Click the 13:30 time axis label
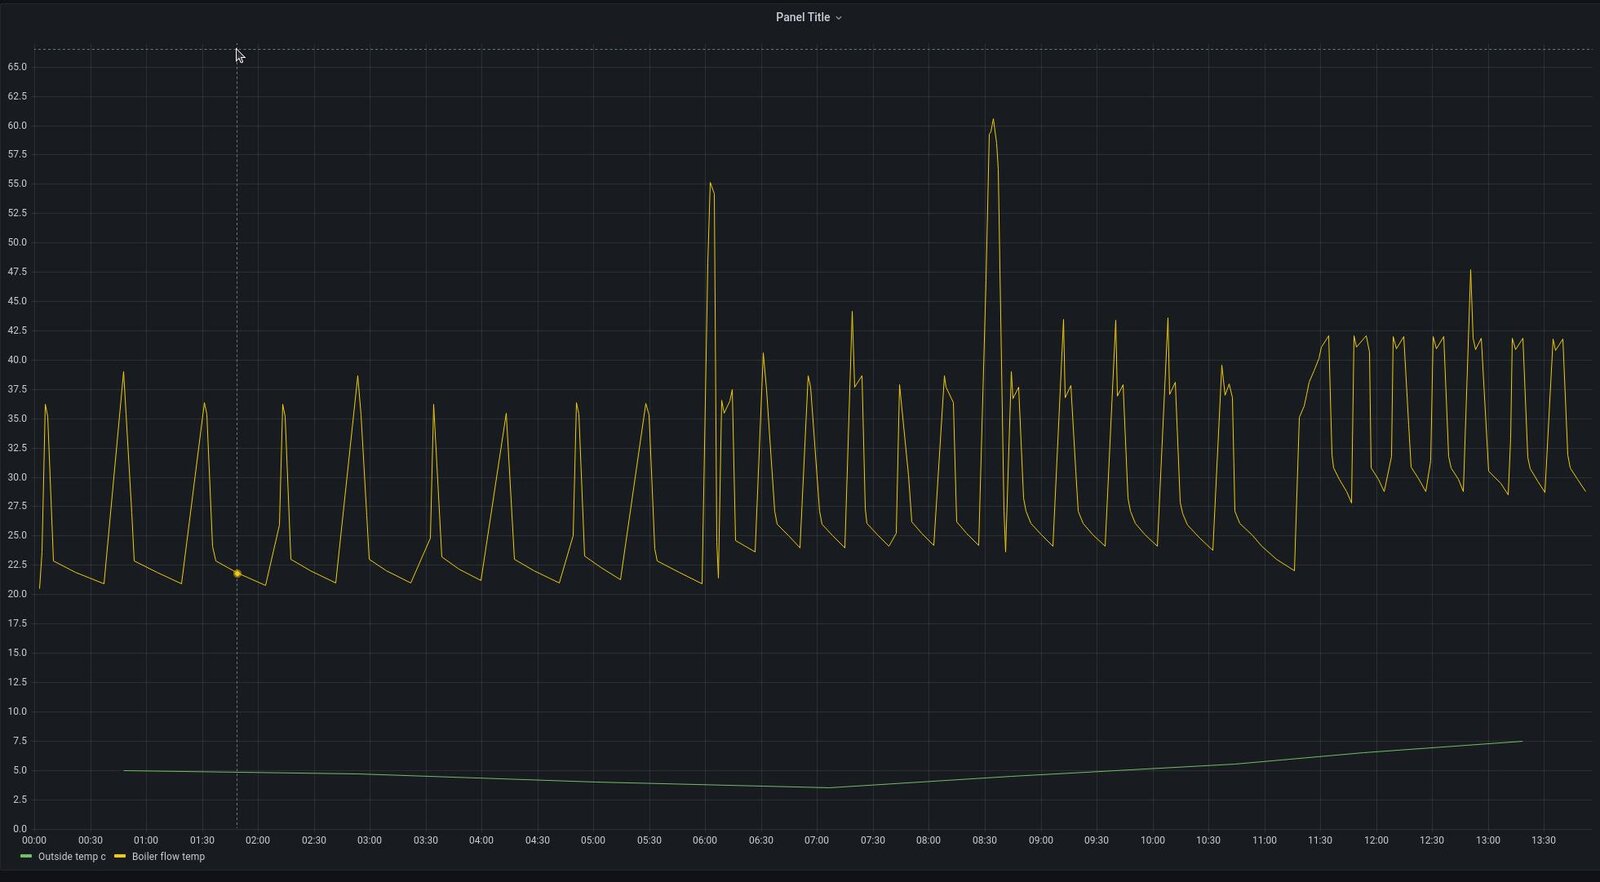Image resolution: width=1600 pixels, height=882 pixels. pos(1543,840)
